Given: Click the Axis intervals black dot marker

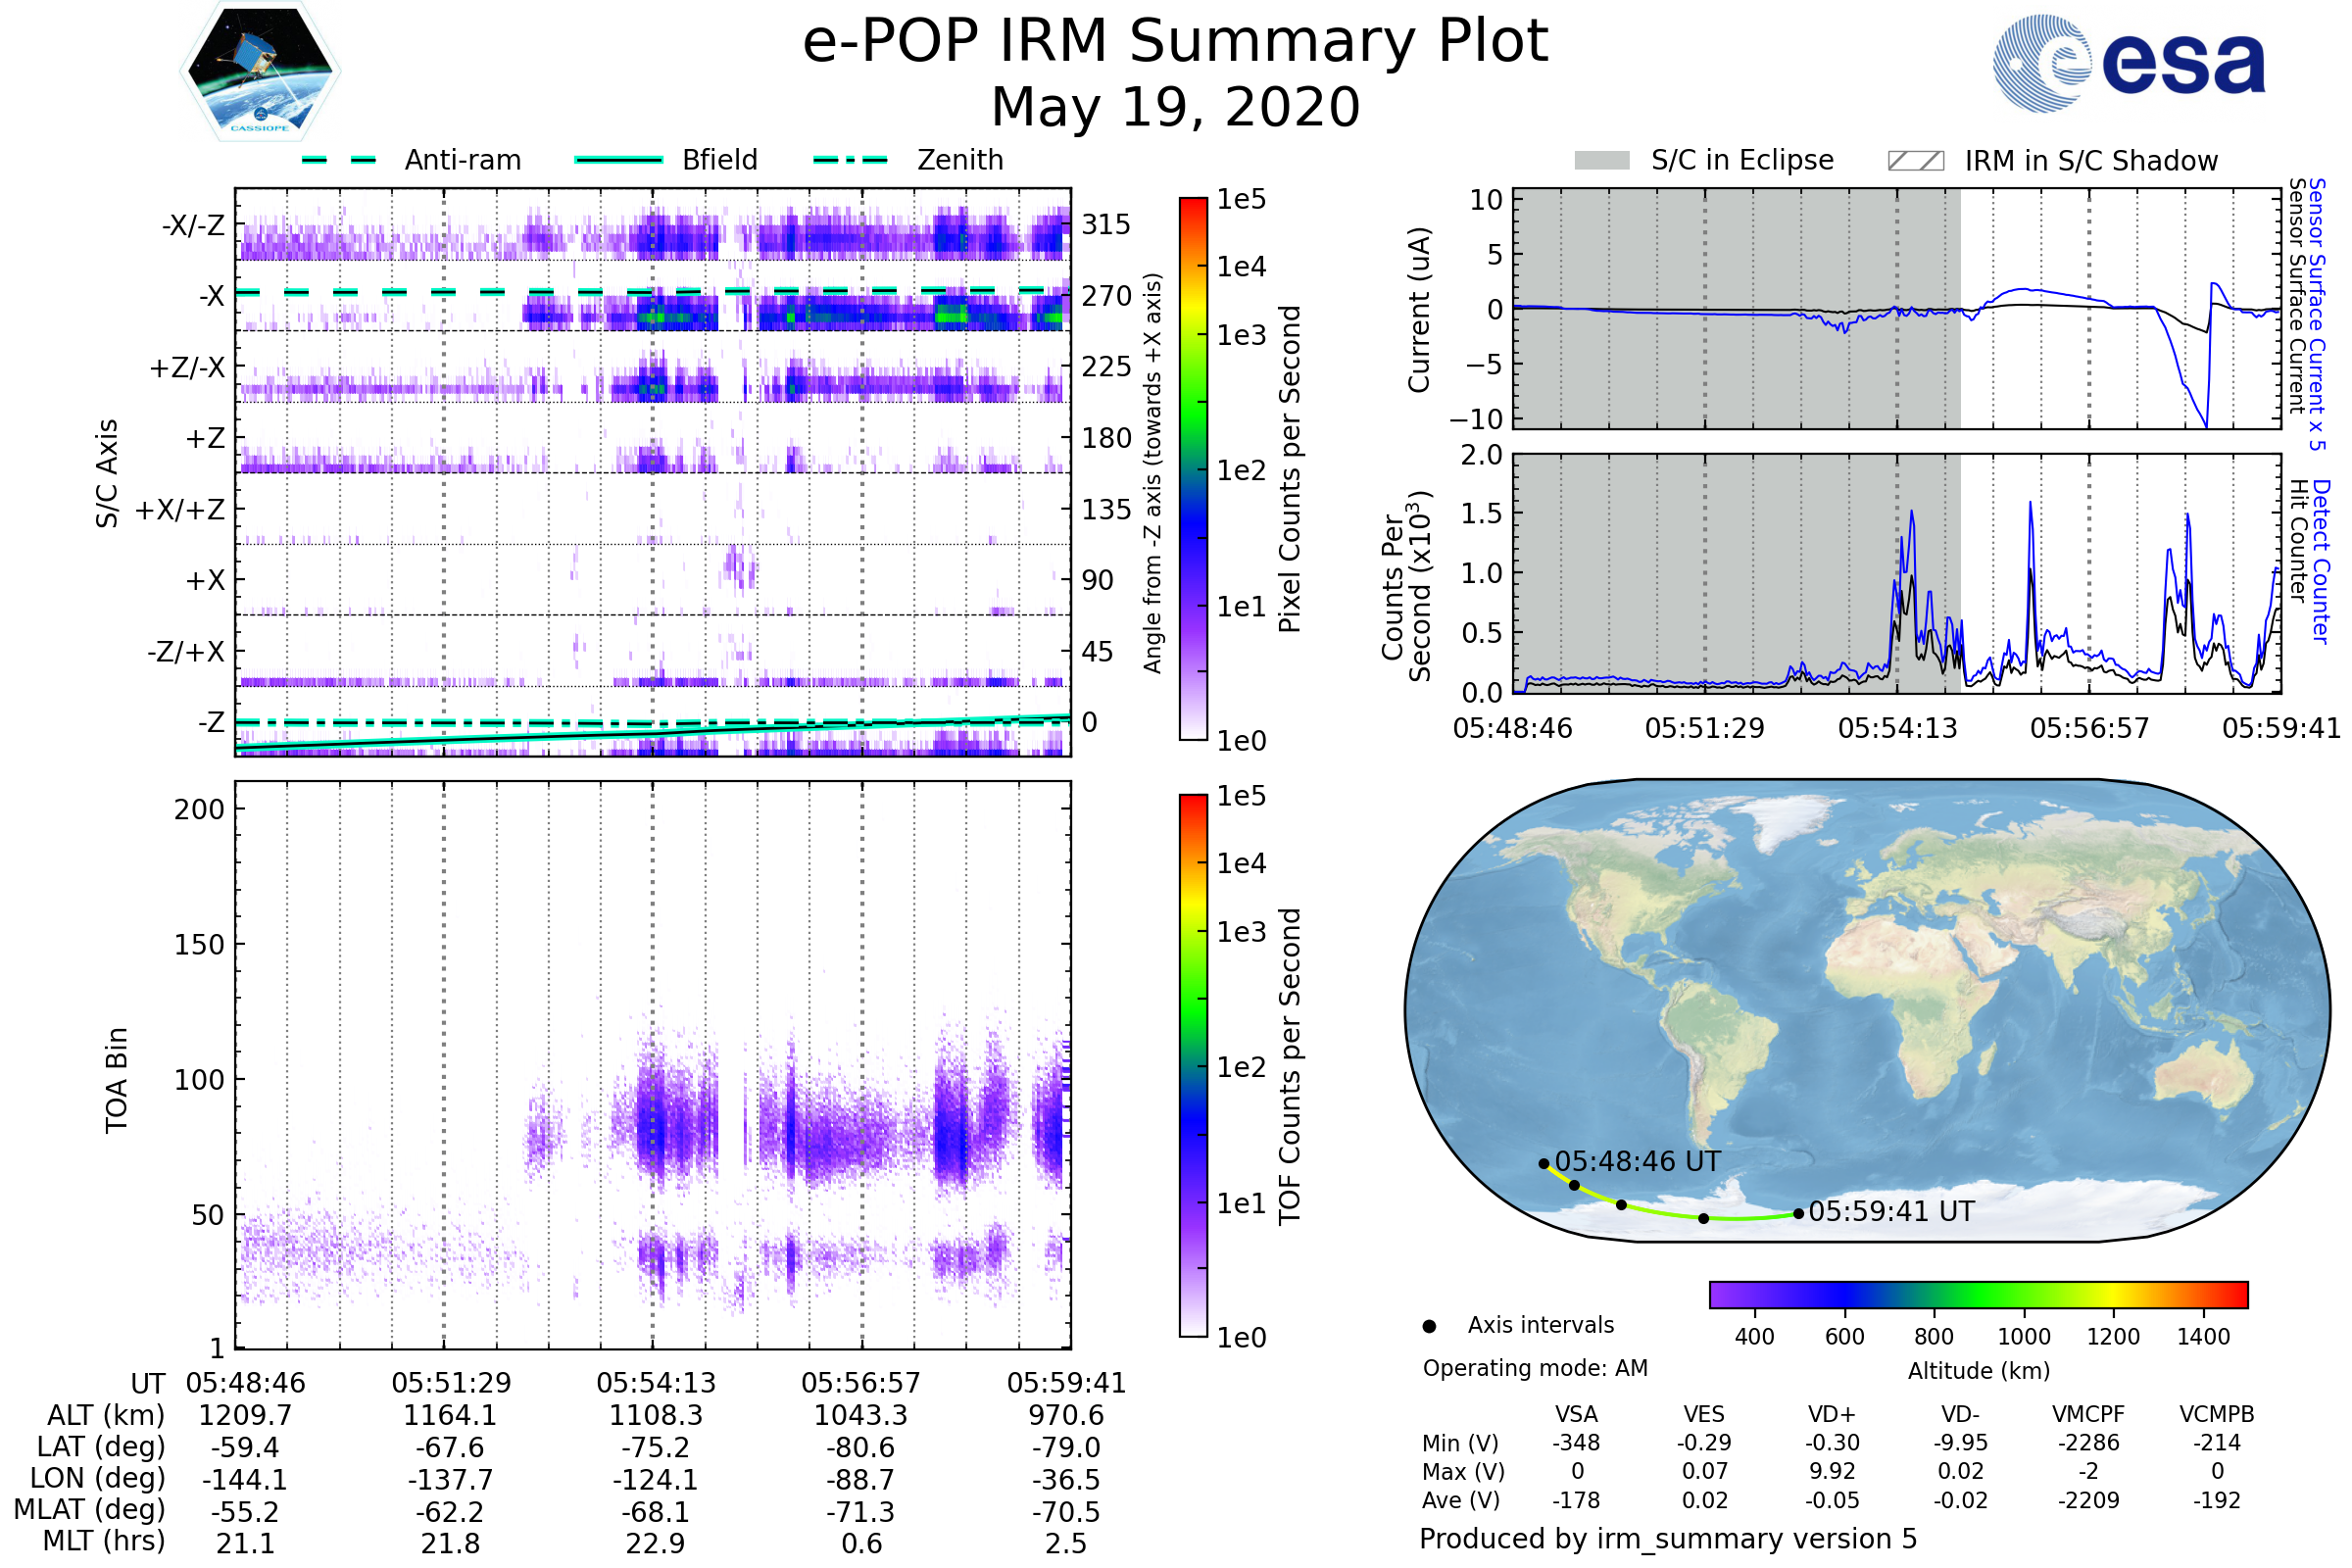Looking at the screenshot, I should tap(1429, 1327).
